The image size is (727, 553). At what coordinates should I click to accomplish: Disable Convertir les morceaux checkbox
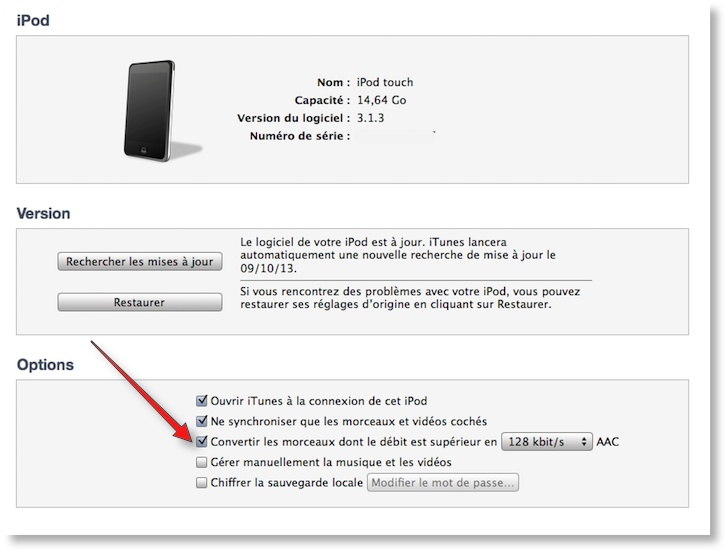tap(201, 441)
